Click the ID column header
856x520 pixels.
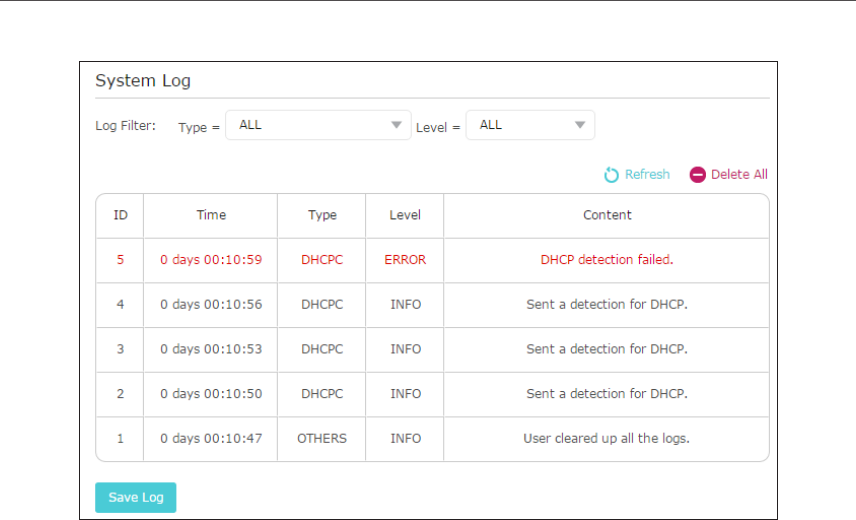click(x=120, y=215)
